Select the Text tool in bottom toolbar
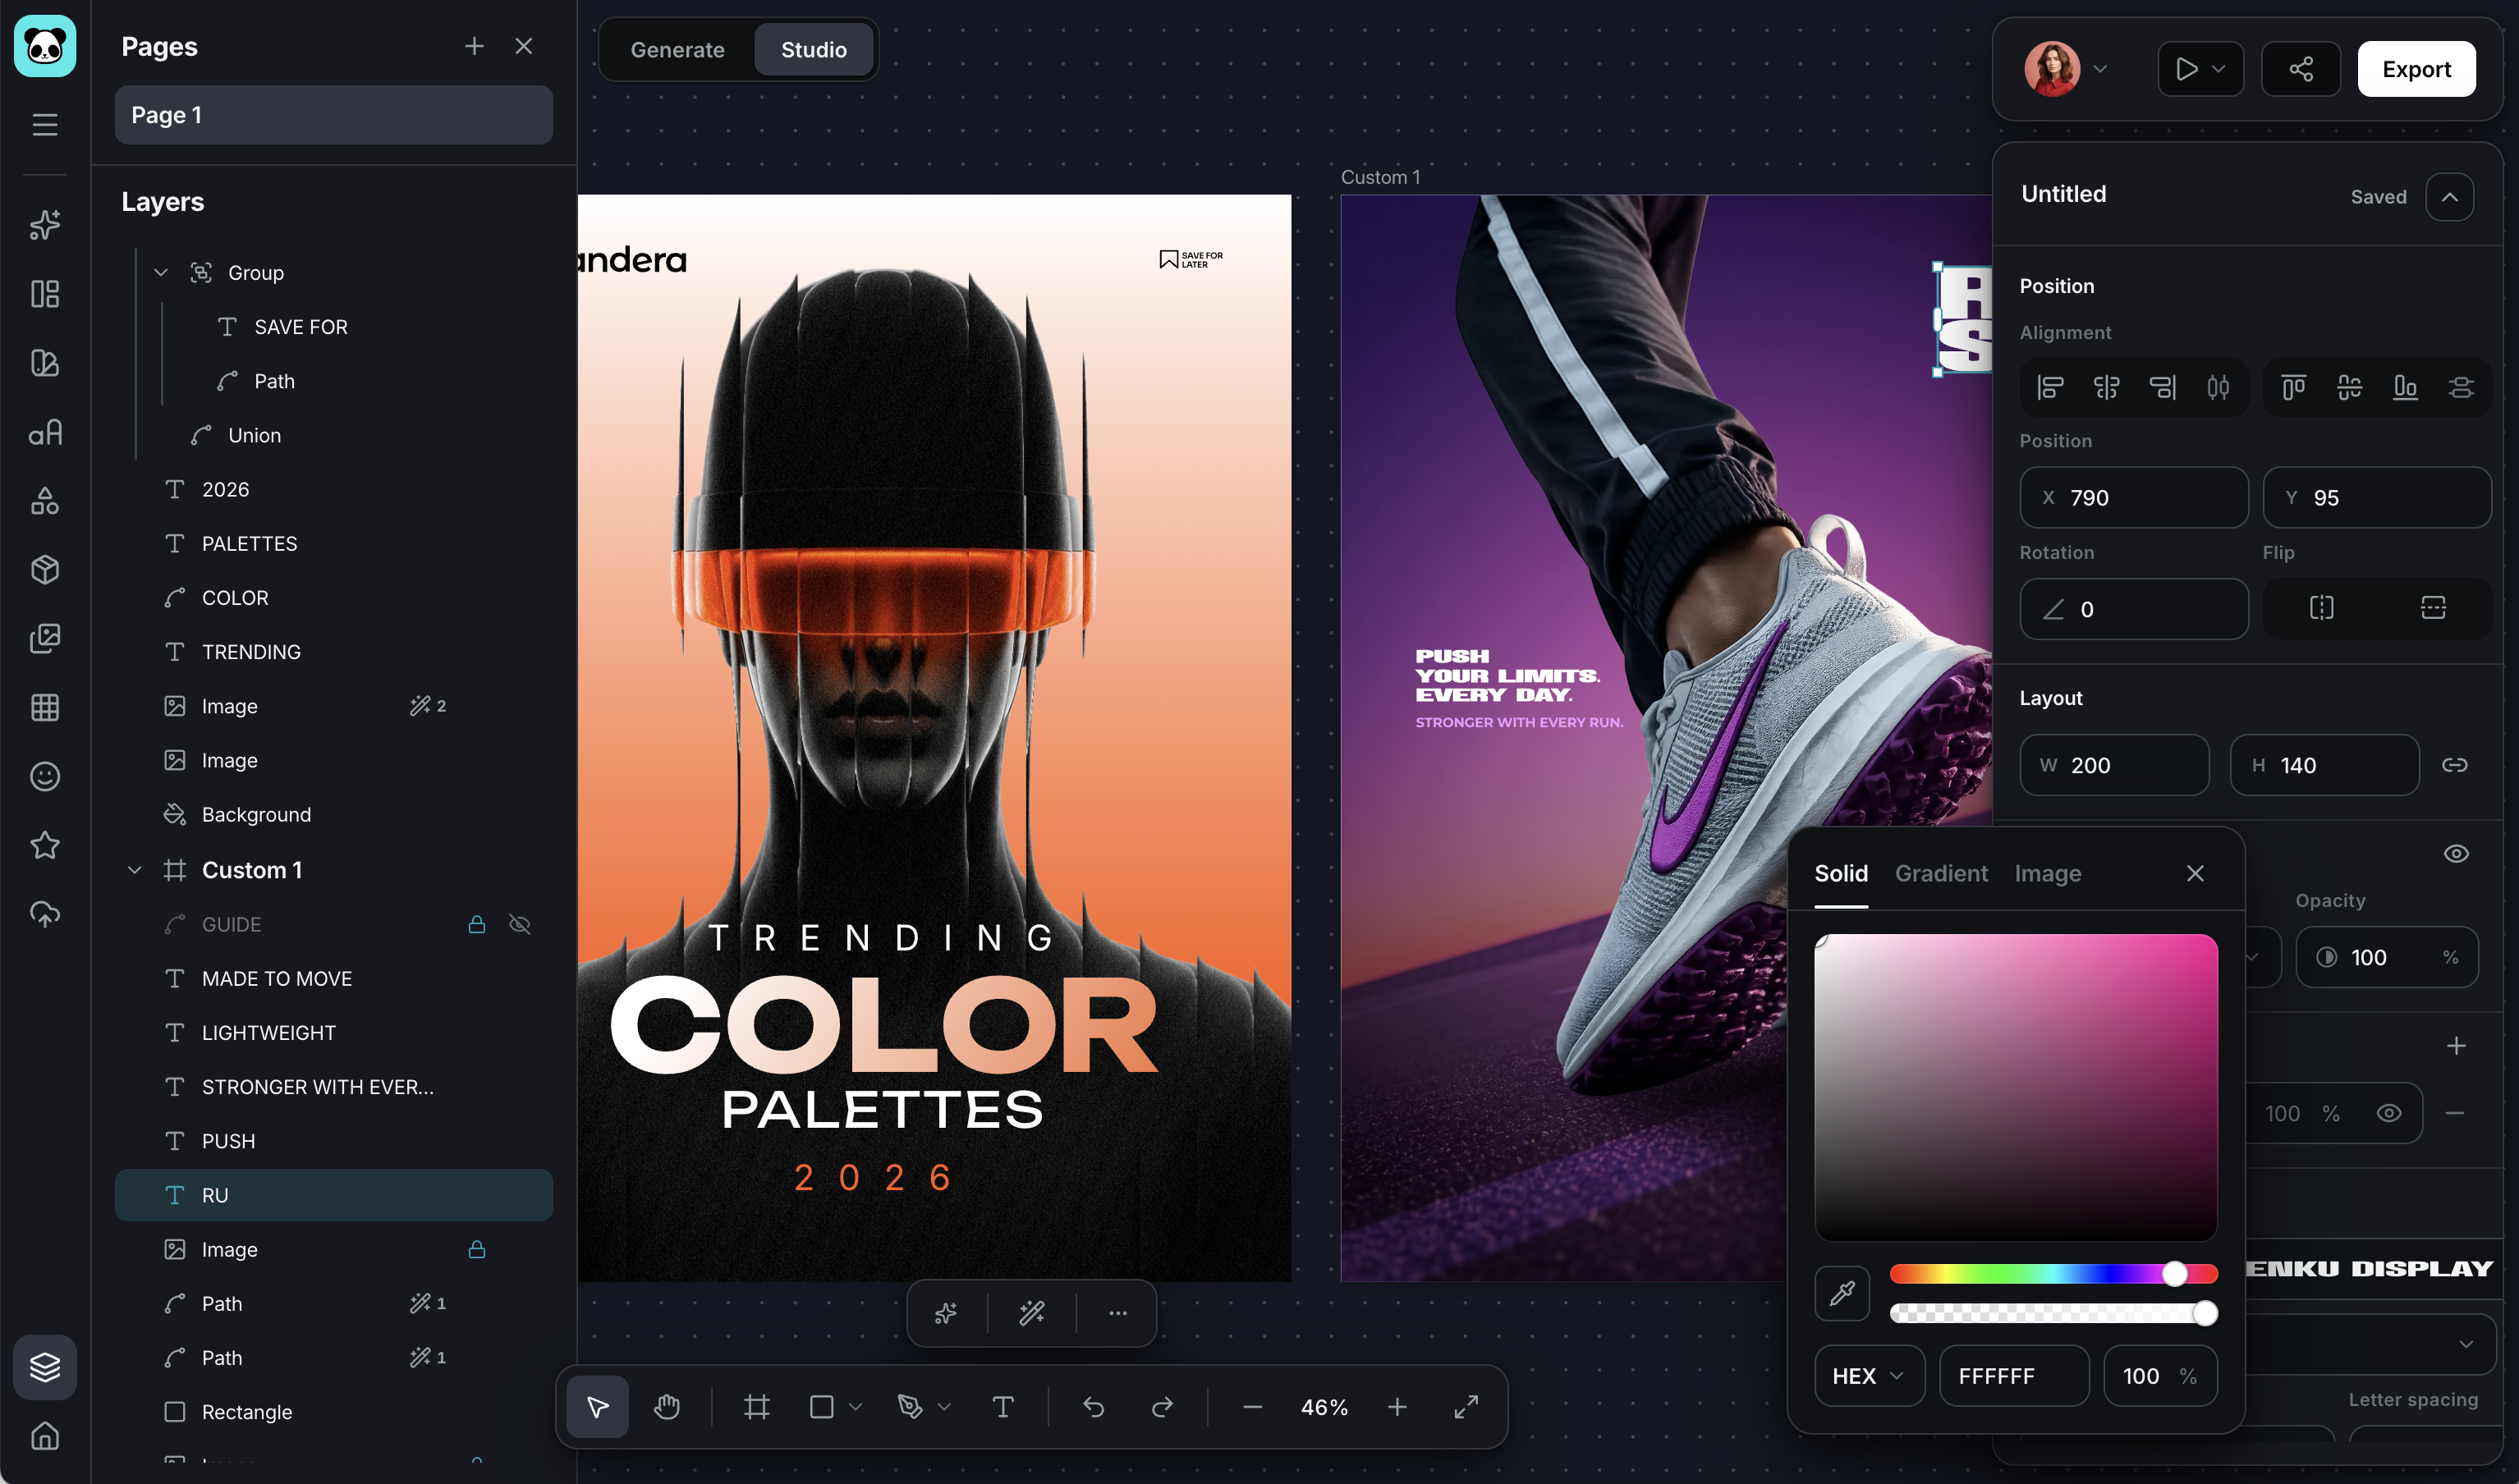The width and height of the screenshot is (2519, 1484). [x=1003, y=1407]
